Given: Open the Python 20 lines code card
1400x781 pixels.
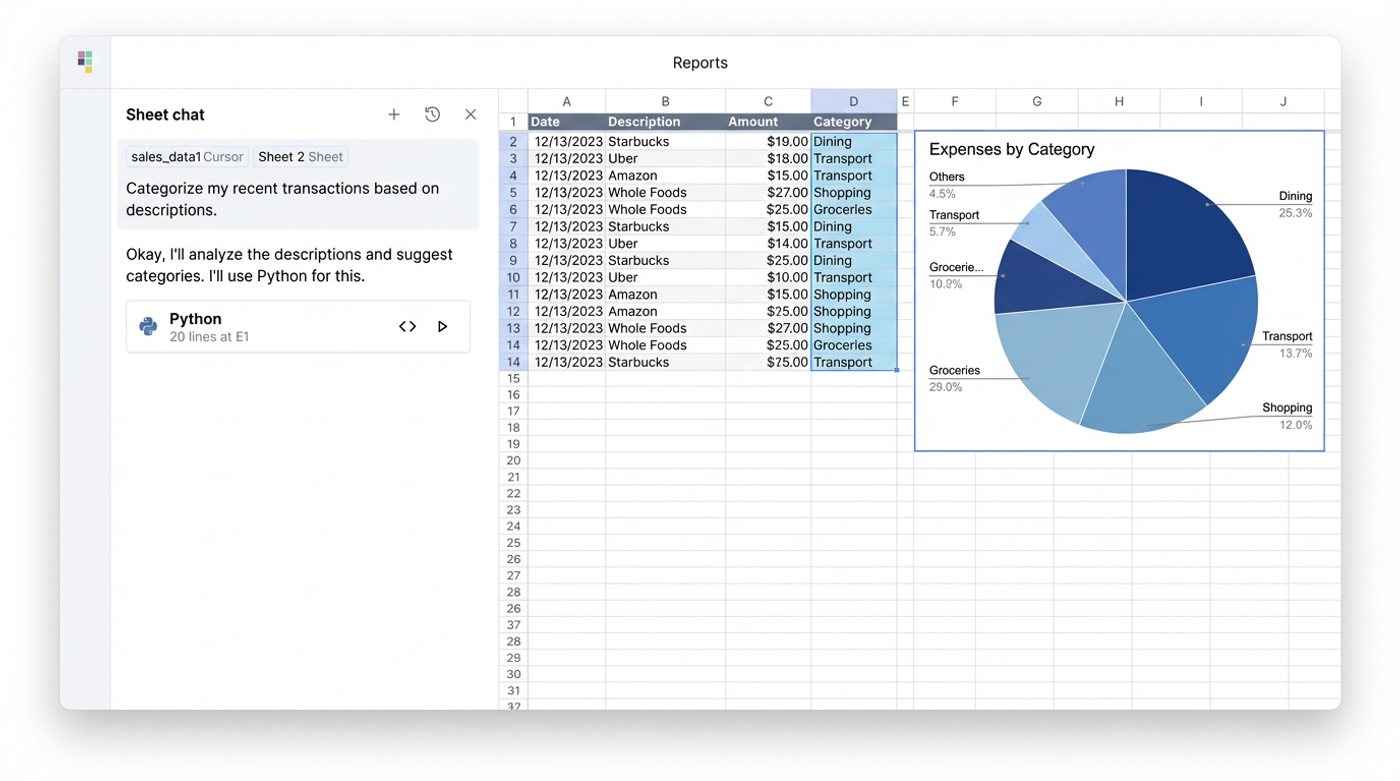Looking at the screenshot, I should tap(298, 327).
